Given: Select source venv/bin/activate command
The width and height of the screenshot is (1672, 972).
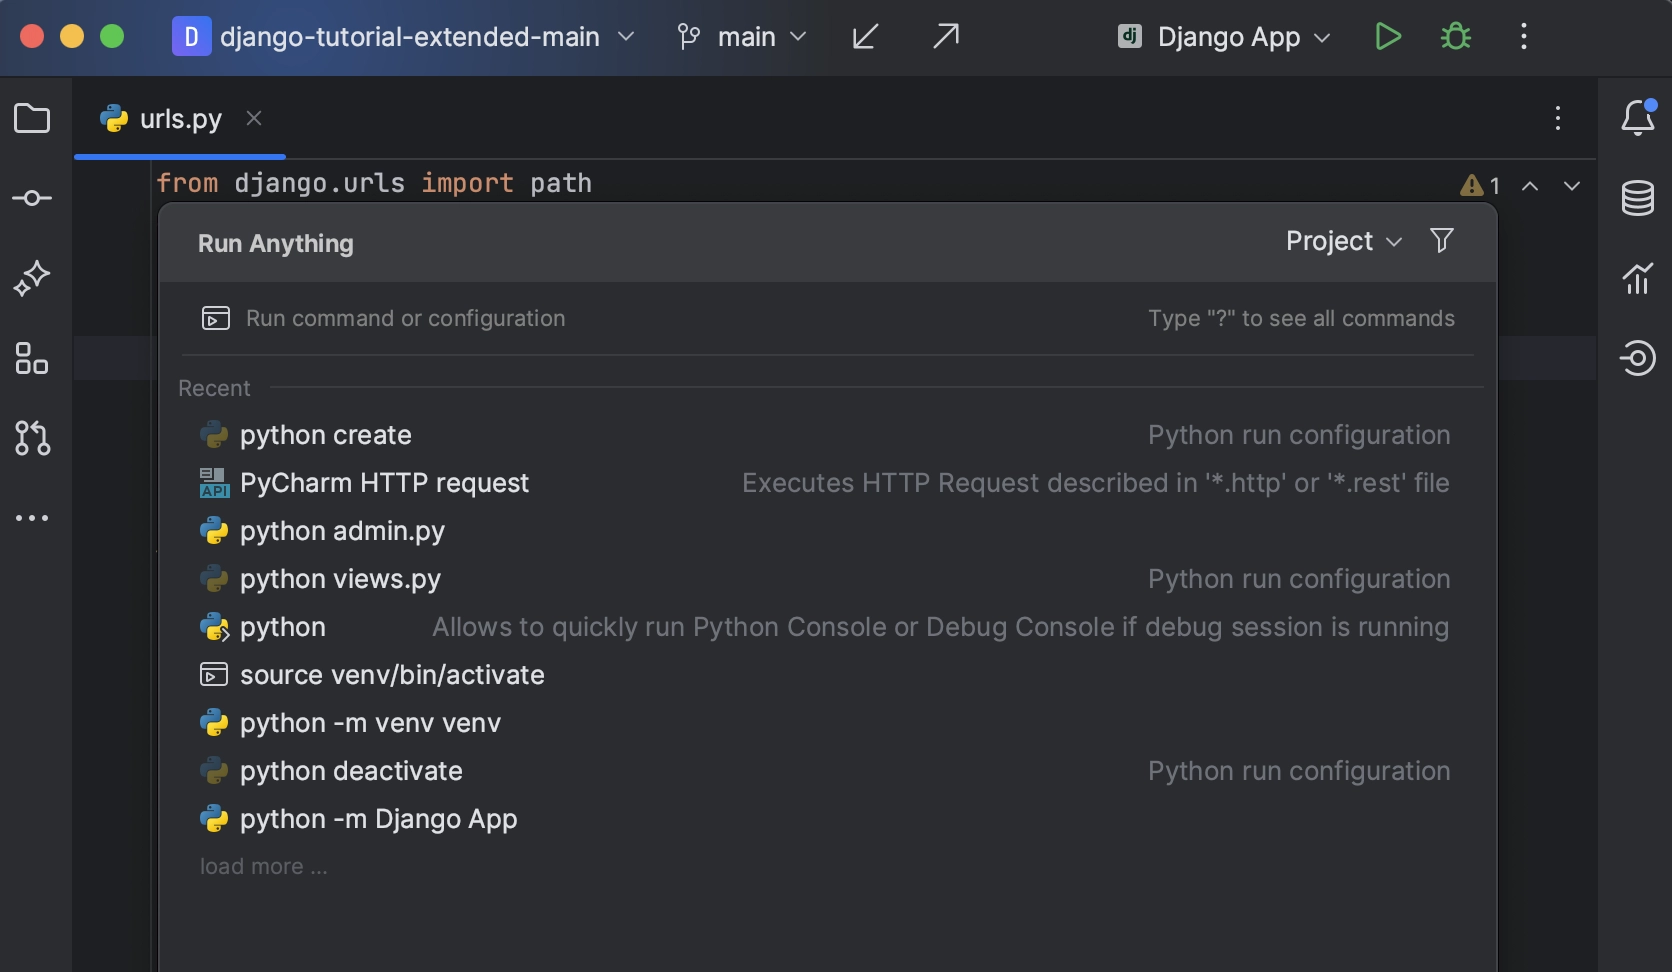Looking at the screenshot, I should (x=828, y=675).
